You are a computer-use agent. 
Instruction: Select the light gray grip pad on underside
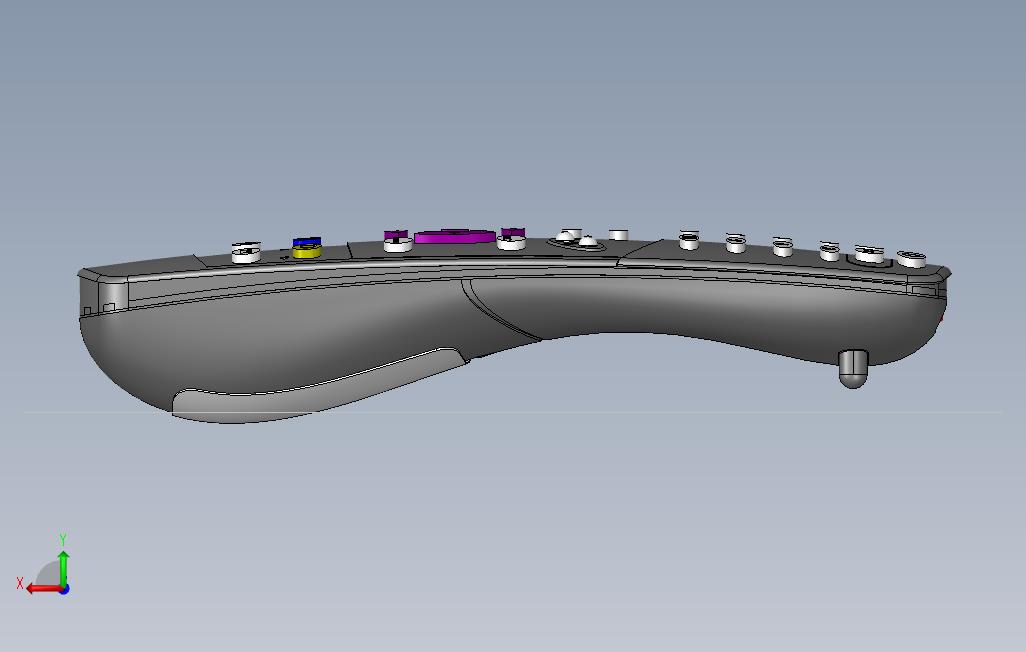pyautogui.click(x=319, y=387)
